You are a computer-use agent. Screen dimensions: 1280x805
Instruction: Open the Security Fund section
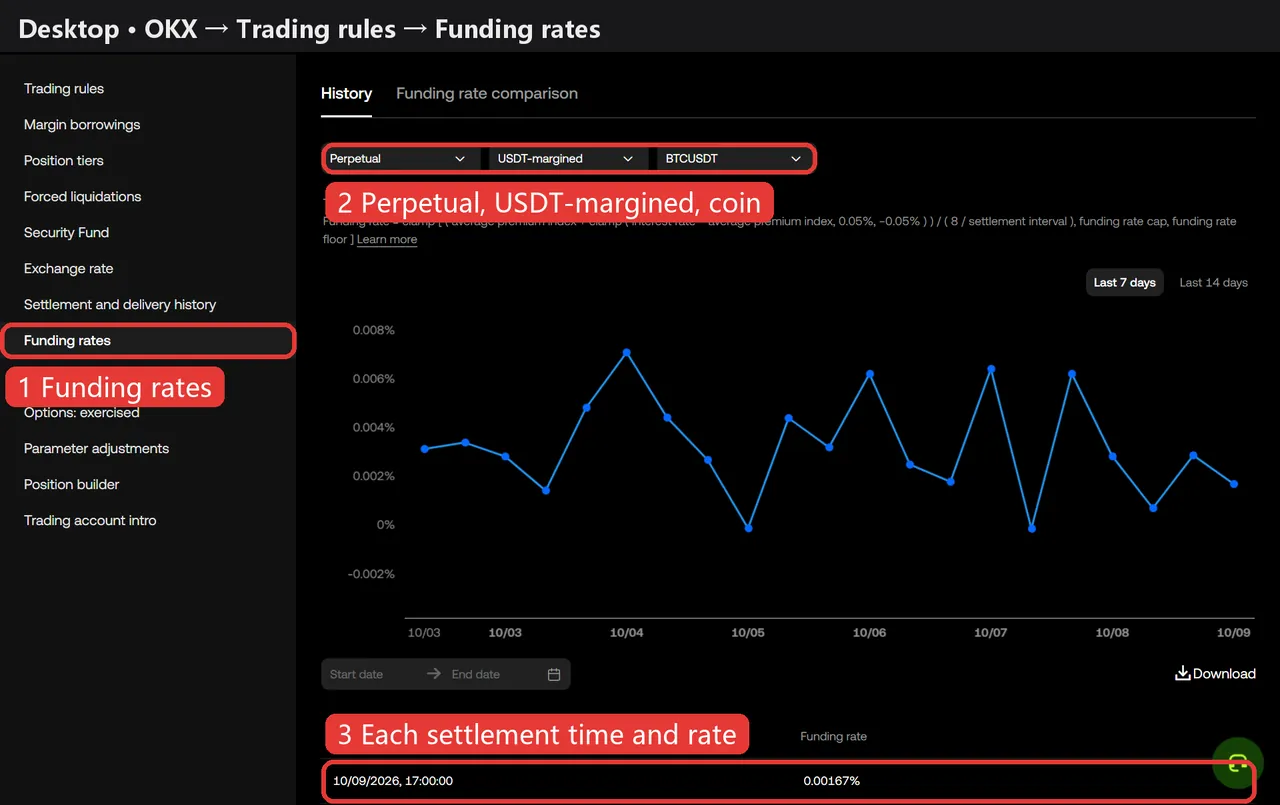coord(67,233)
